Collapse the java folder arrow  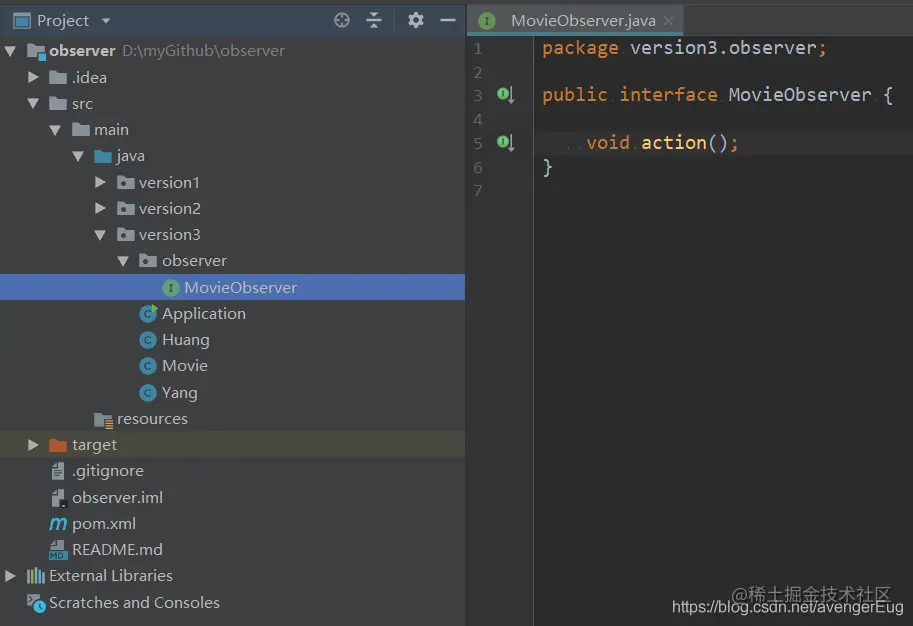pyautogui.click(x=78, y=156)
